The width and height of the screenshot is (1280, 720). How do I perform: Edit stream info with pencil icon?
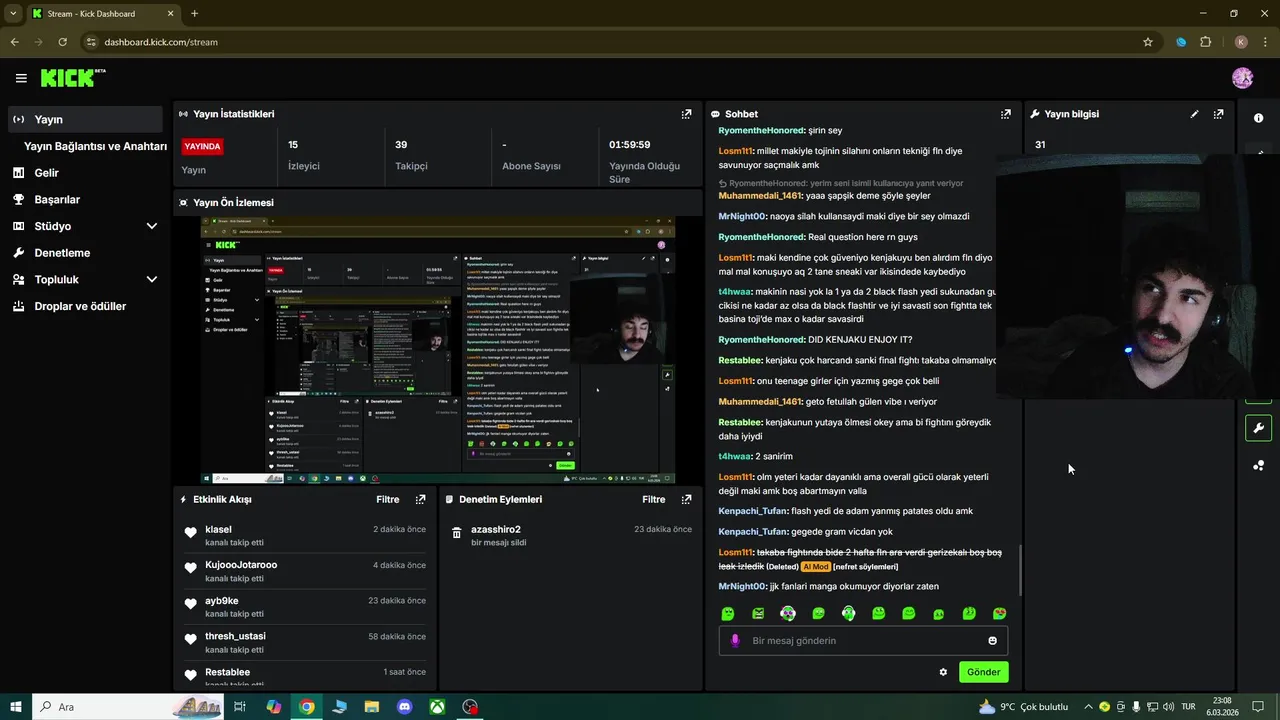coord(1194,114)
